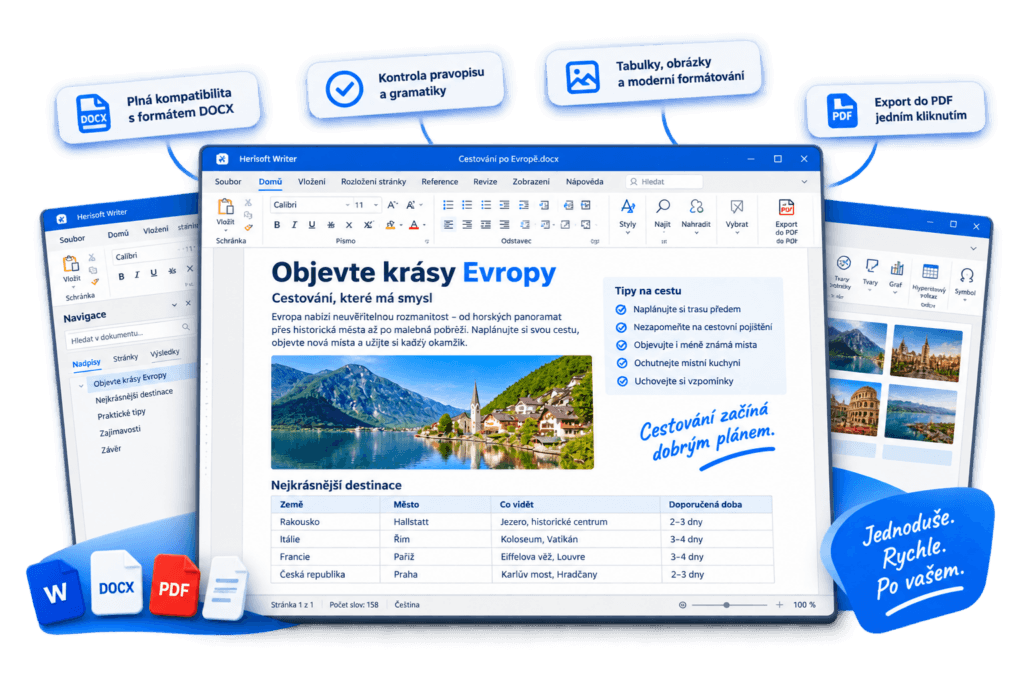Viewport: 1024px width, 683px height.
Task: Open the Nápověda tab
Action: point(584,182)
